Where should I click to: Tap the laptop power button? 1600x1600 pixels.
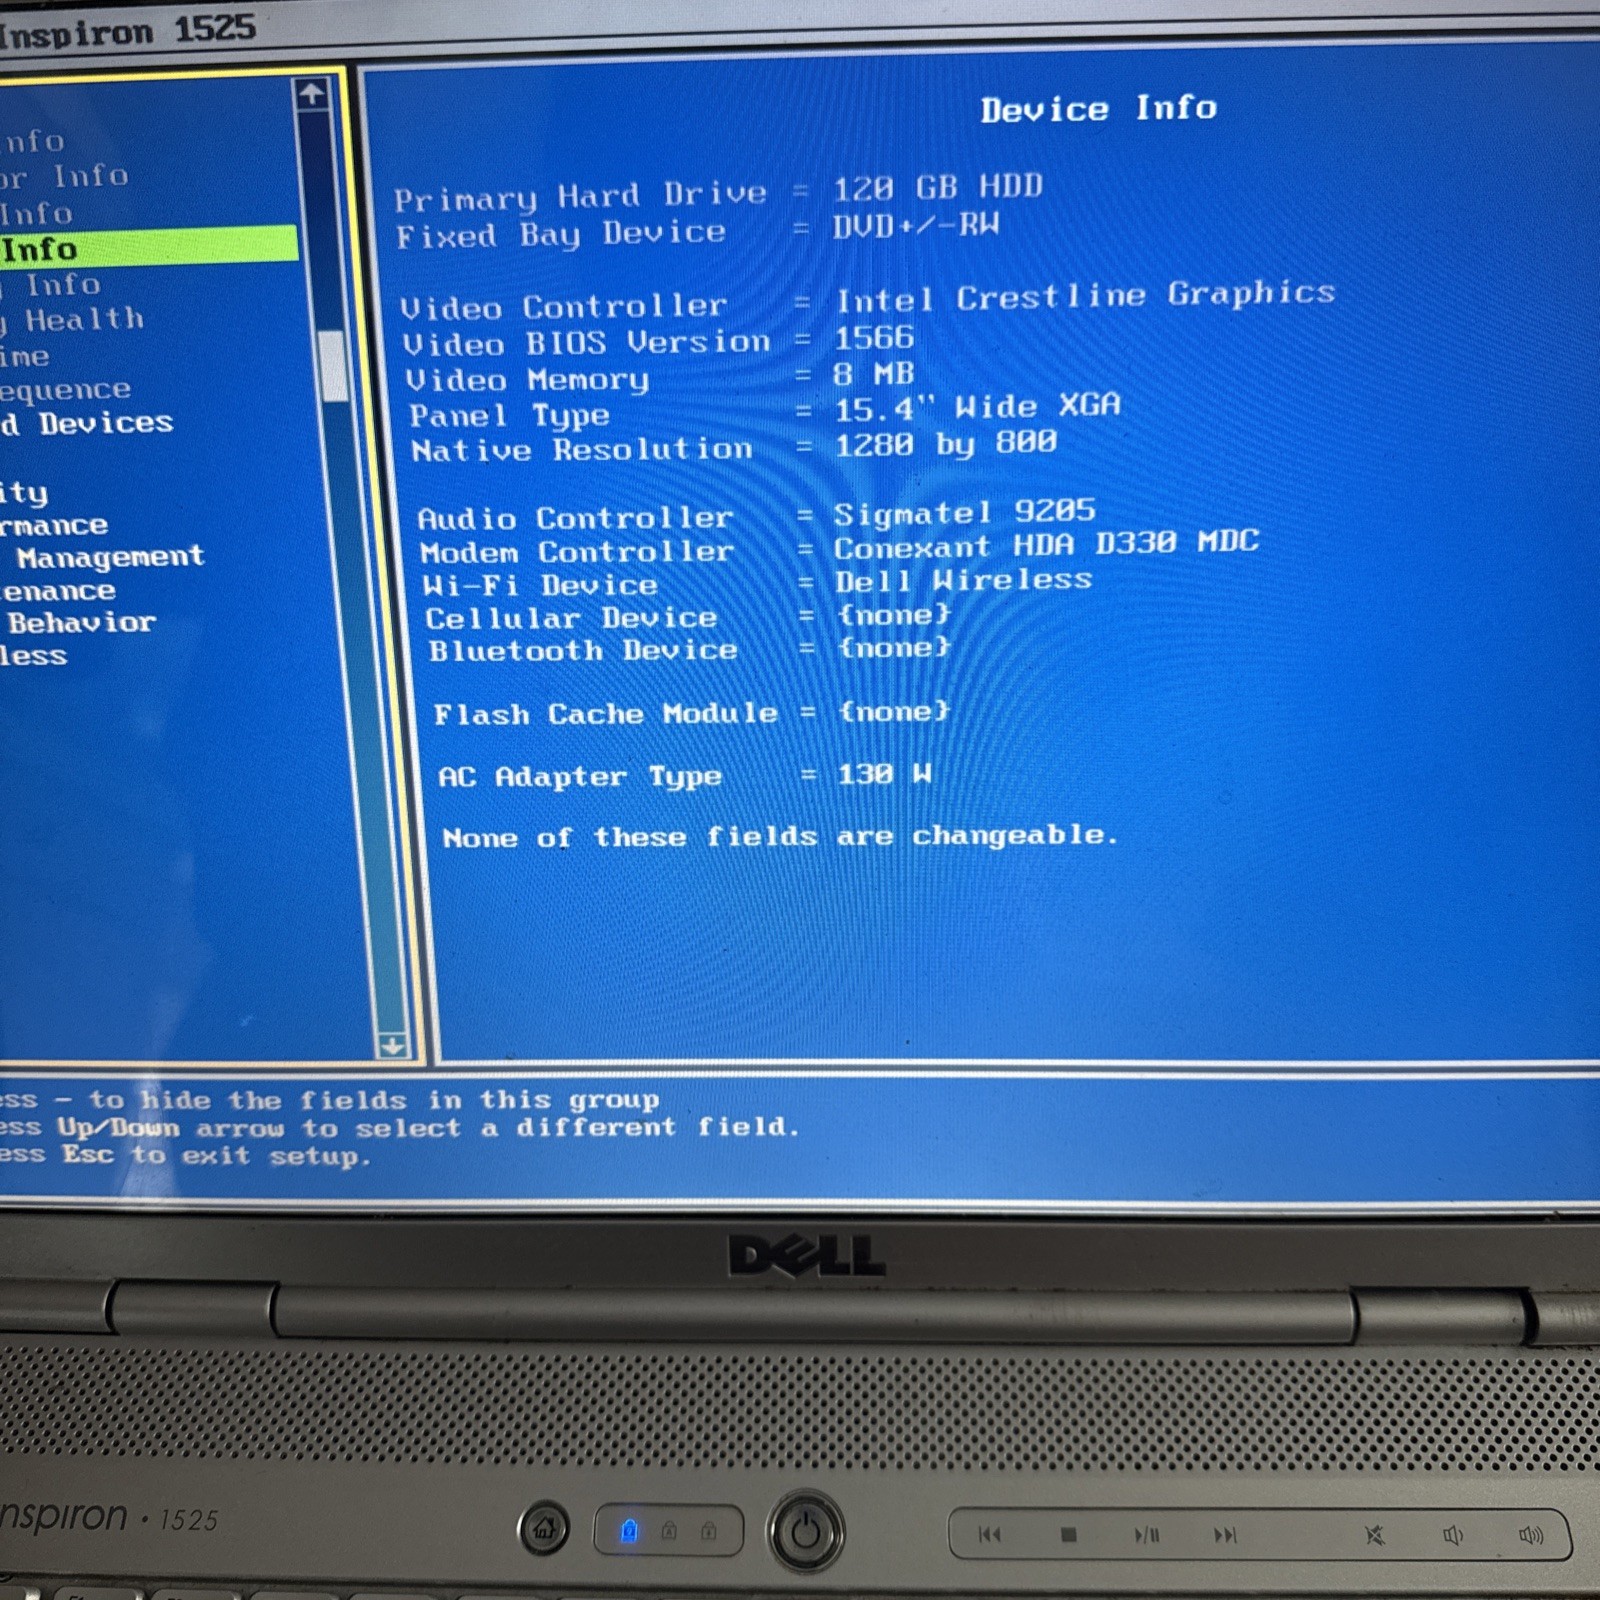806,1531
